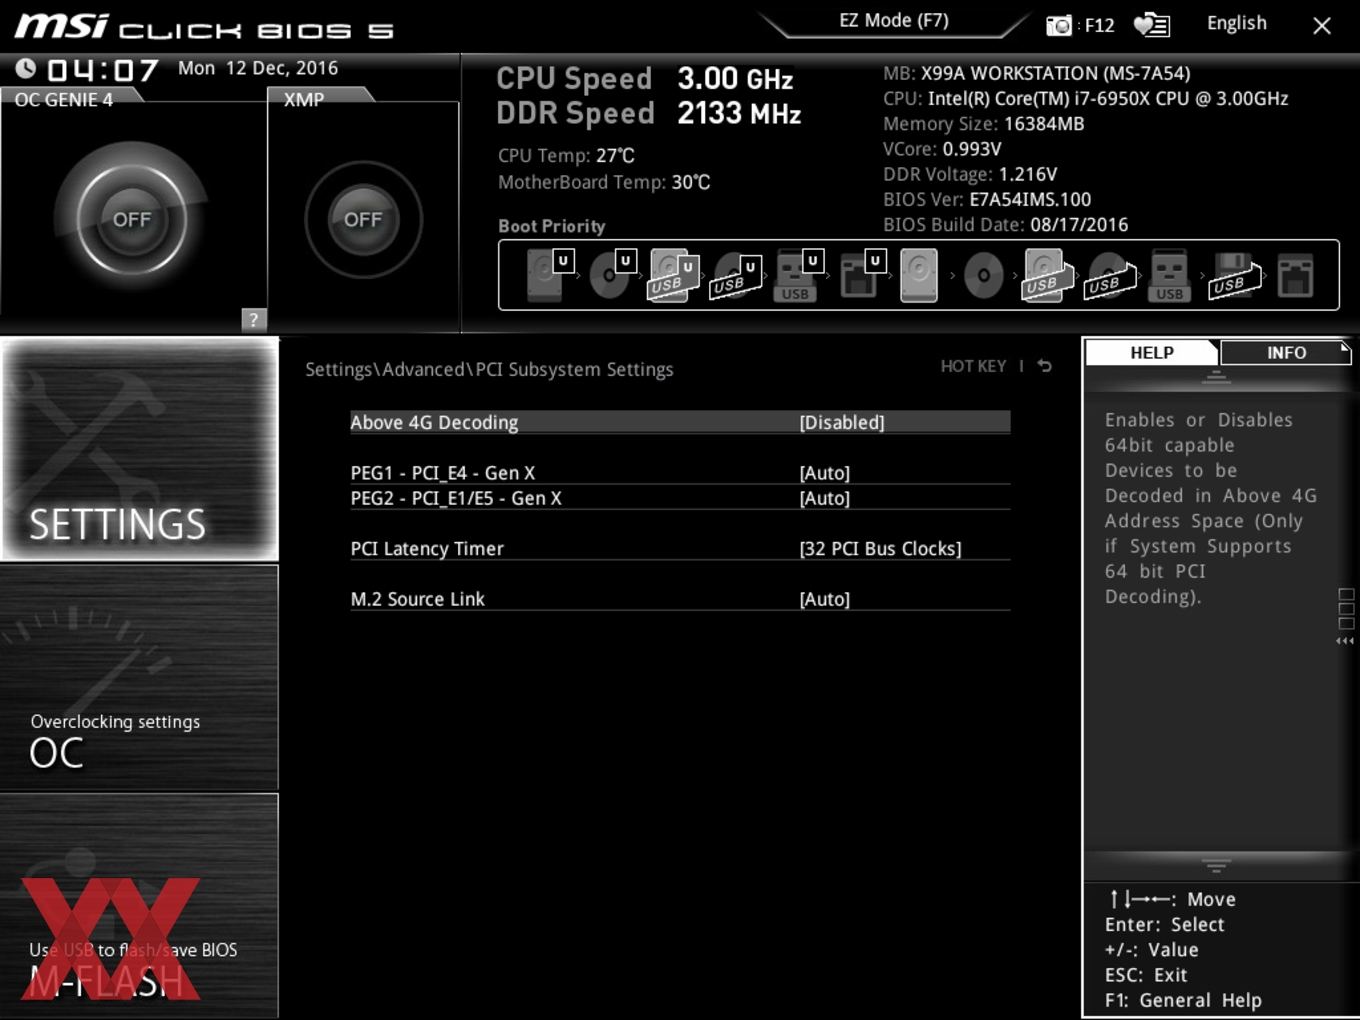Click the date Mon 12 Dec, 2016
This screenshot has width=1360, height=1020.
258,68
